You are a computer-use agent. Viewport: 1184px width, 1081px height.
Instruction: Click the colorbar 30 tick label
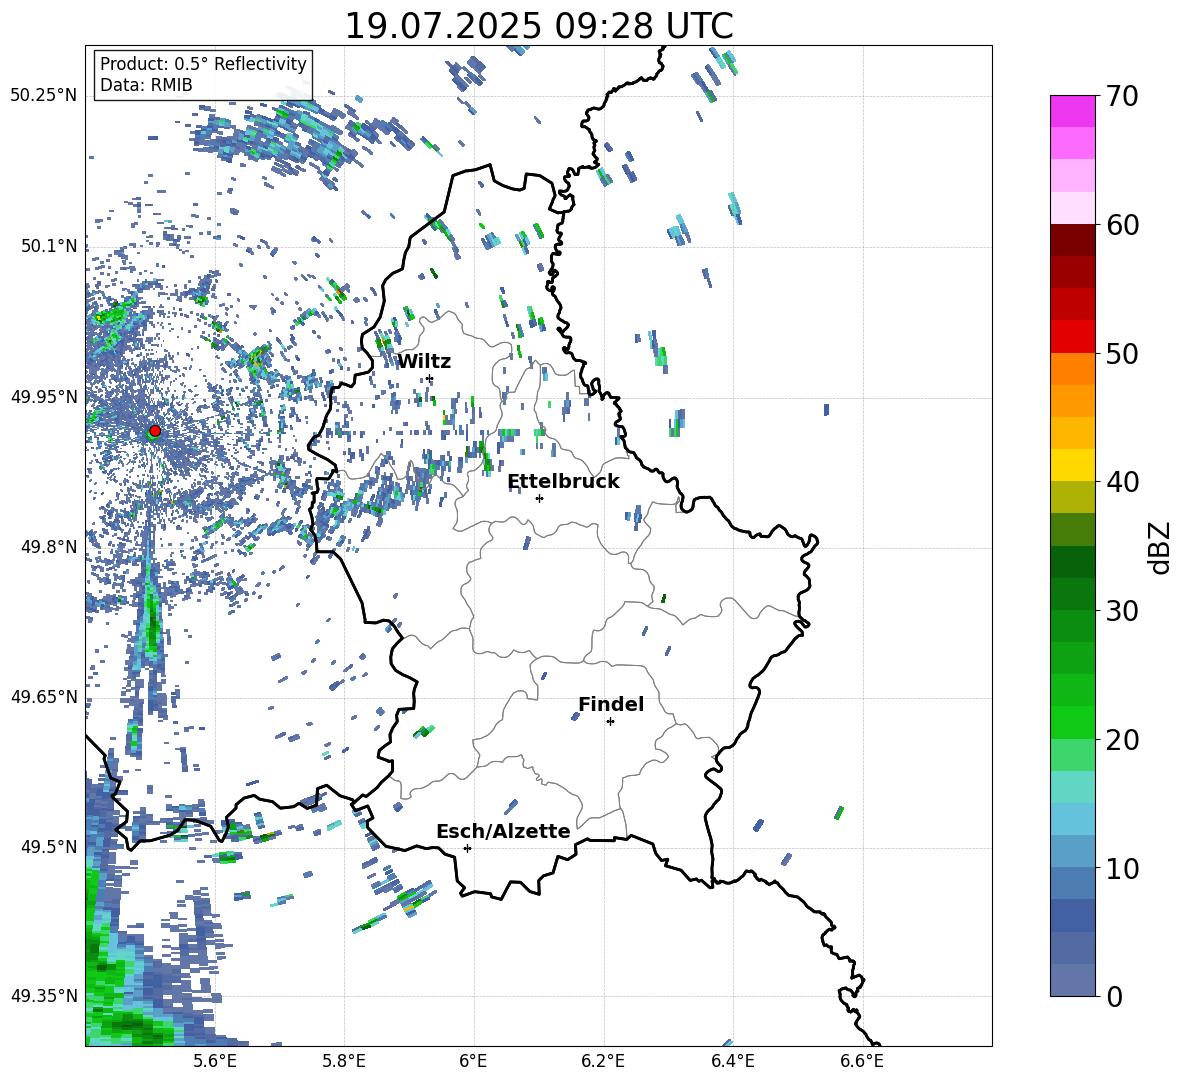coord(1122,611)
